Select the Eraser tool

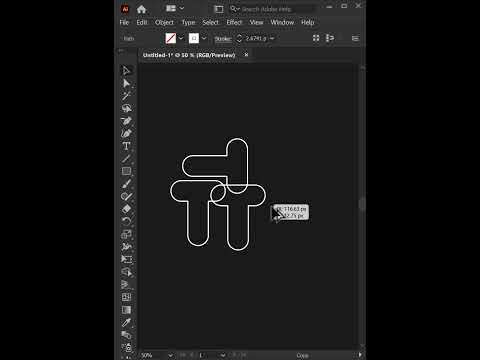tap(126, 209)
